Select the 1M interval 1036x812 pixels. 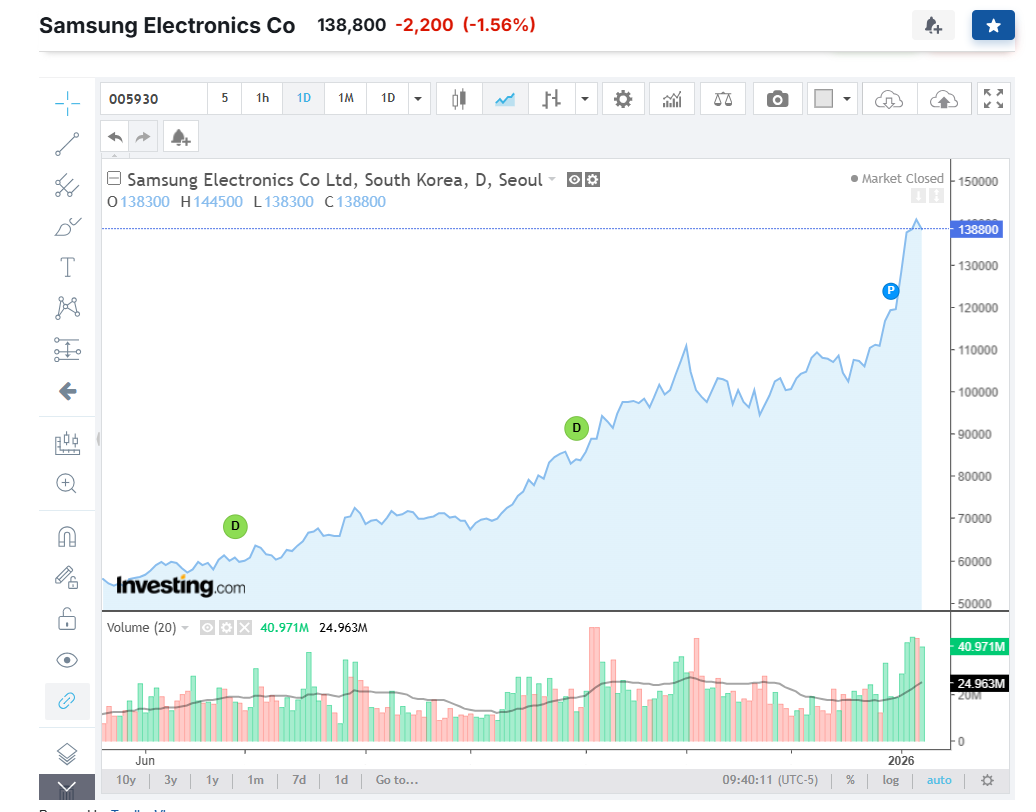346,98
